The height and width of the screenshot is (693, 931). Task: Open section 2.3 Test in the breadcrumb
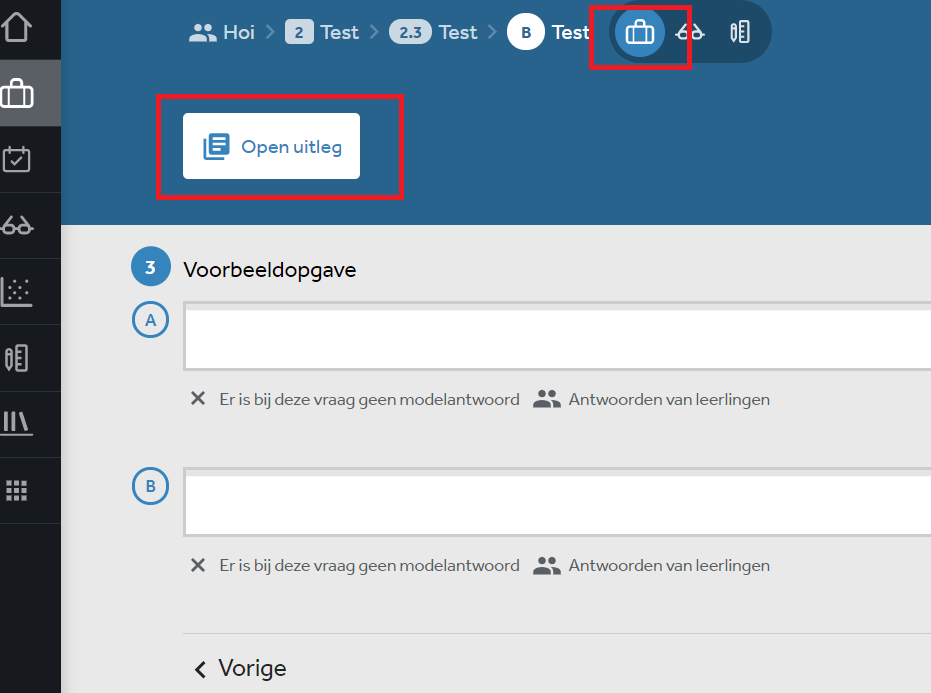click(x=433, y=32)
